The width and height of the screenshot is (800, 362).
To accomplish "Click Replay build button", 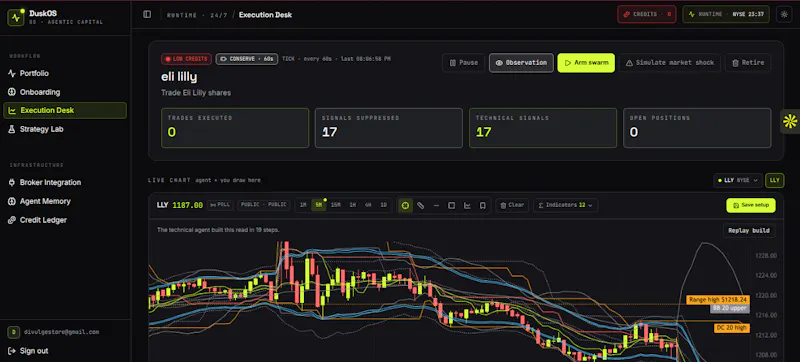I will pos(749,230).
